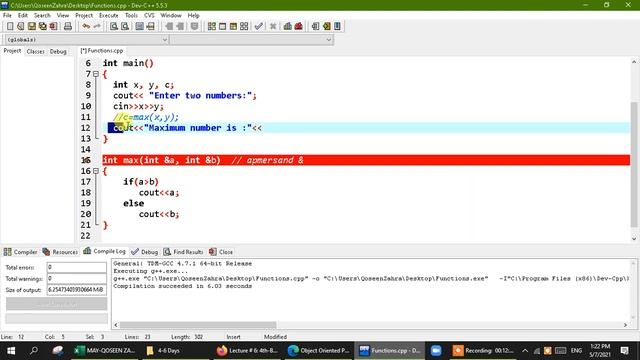This screenshot has height=360, width=640.
Task: Click the New file toolbar icon
Action: coord(10,26)
